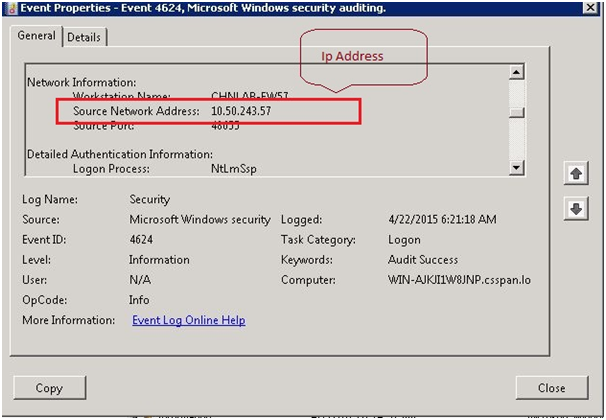Go to the previous event with the up arrow
This screenshot has height=420, width=606.
(x=576, y=174)
